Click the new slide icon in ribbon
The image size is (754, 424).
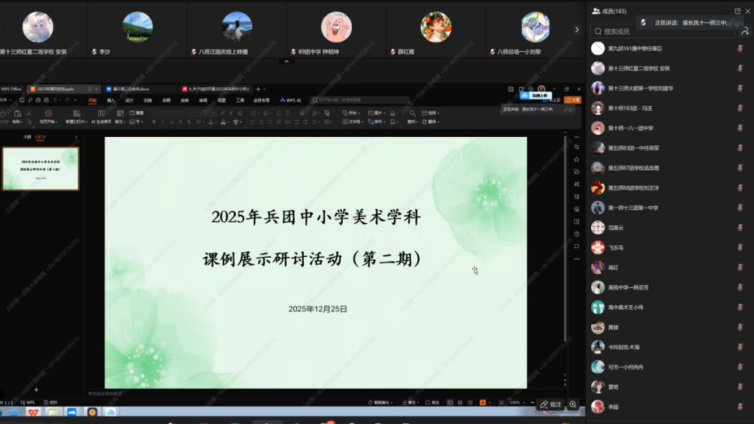(76, 113)
